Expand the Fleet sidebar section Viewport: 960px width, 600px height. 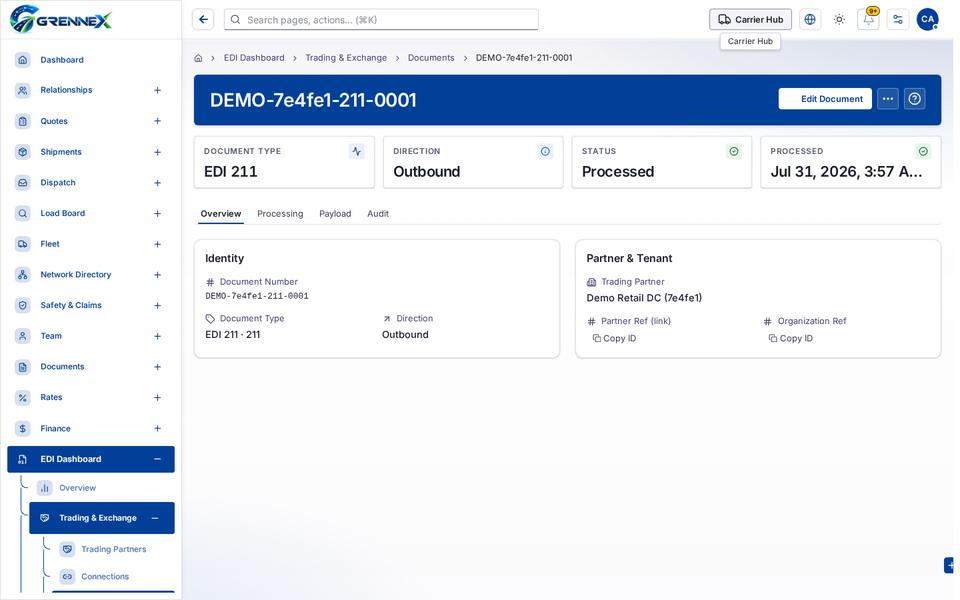pyautogui.click(x=157, y=244)
